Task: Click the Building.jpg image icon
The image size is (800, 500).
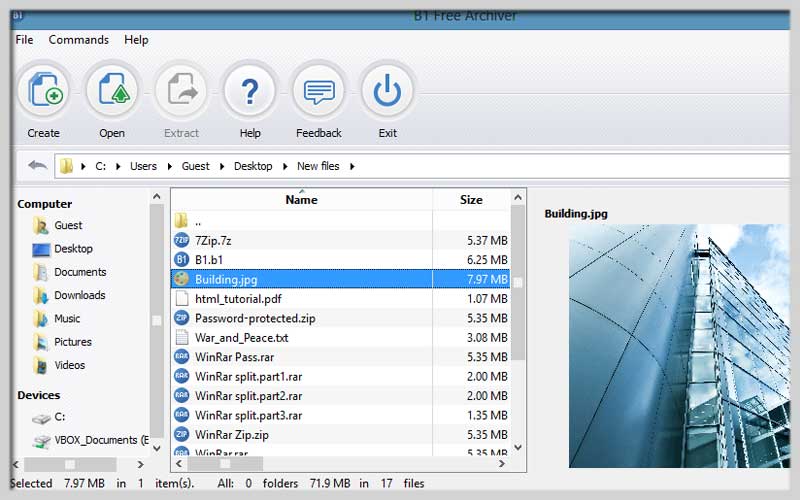Action: point(182,279)
